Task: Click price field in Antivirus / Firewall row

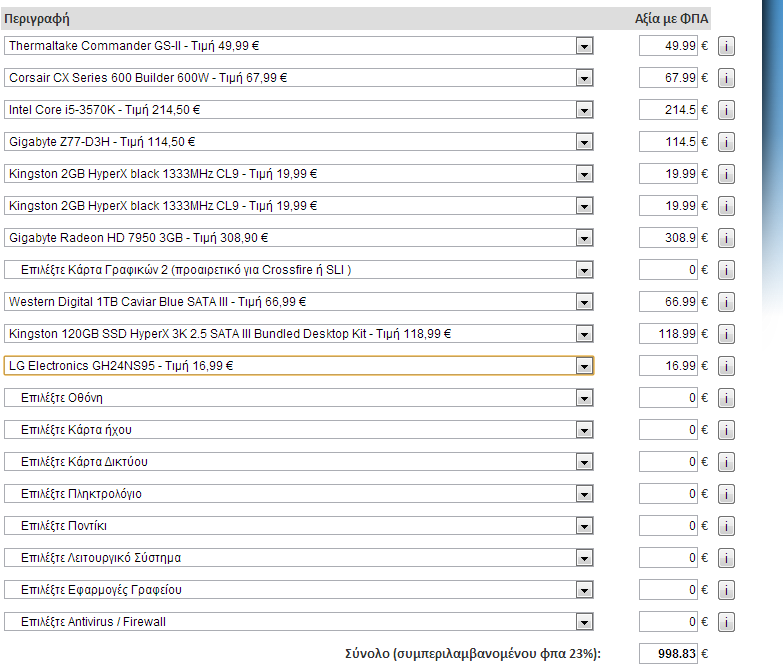Action: point(668,622)
